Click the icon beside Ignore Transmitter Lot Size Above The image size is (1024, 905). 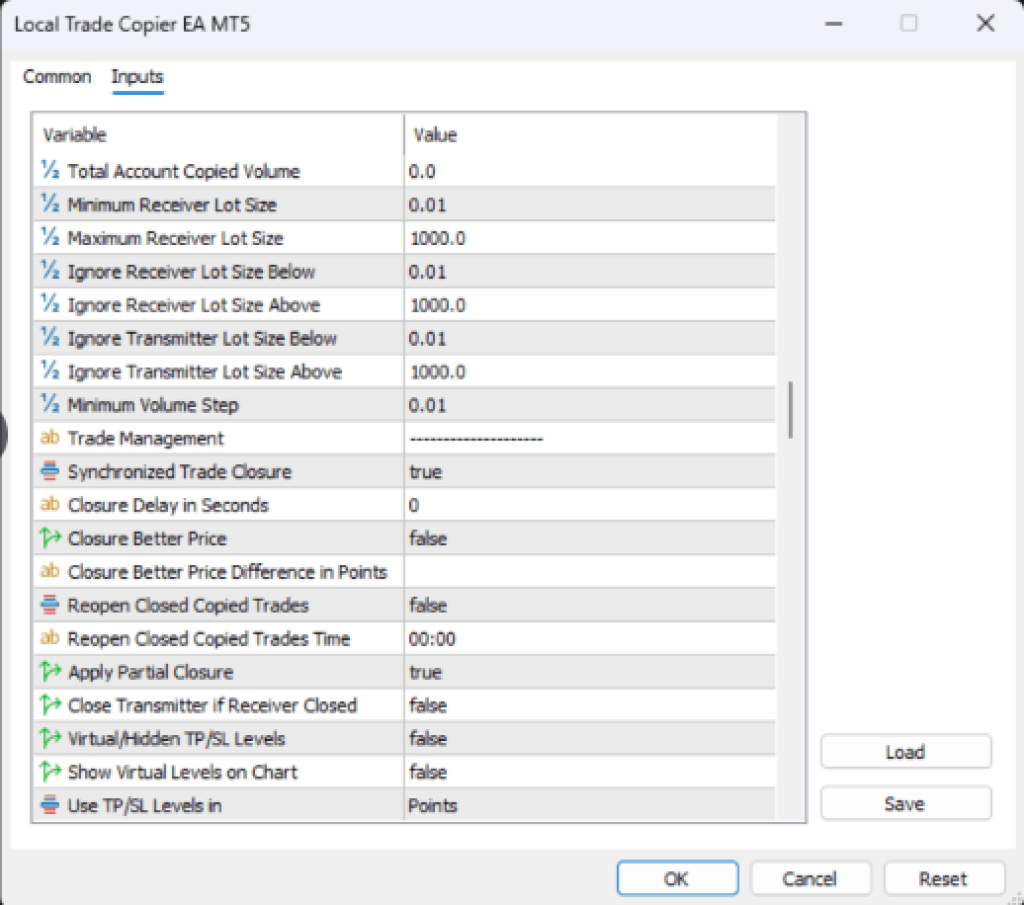click(x=50, y=371)
